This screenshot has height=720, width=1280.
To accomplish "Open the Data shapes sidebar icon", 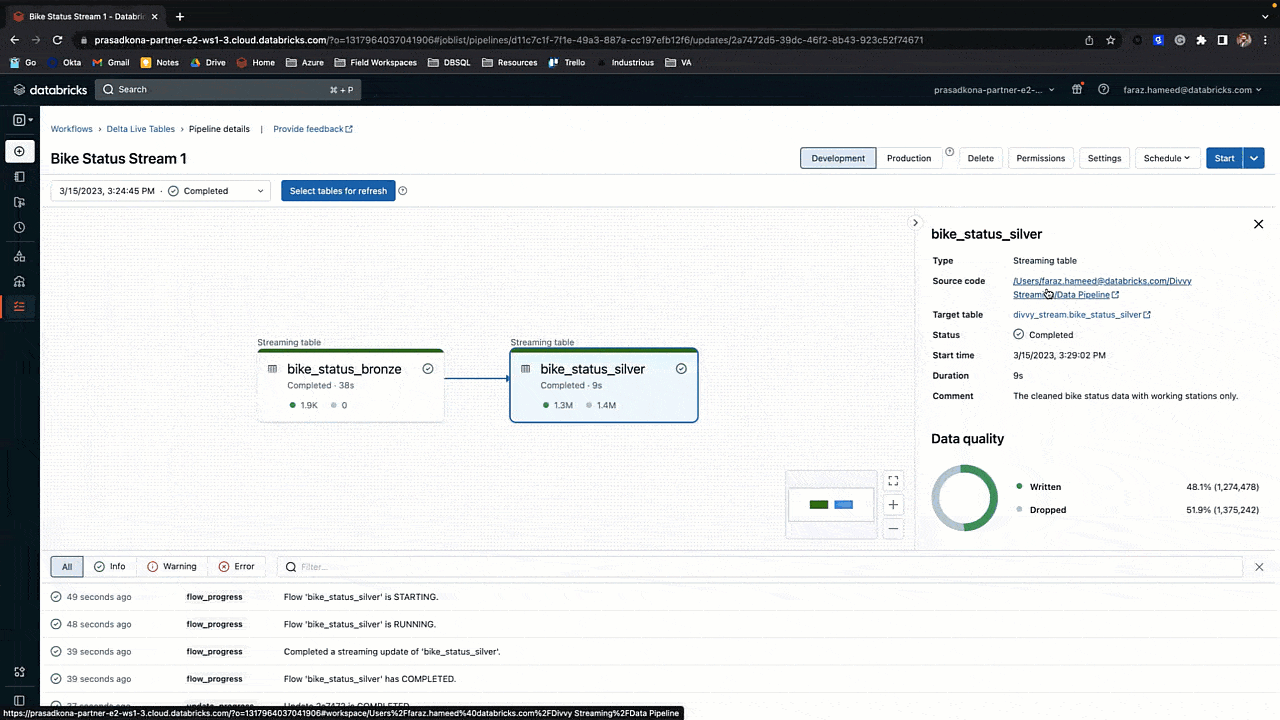I will coord(19,256).
